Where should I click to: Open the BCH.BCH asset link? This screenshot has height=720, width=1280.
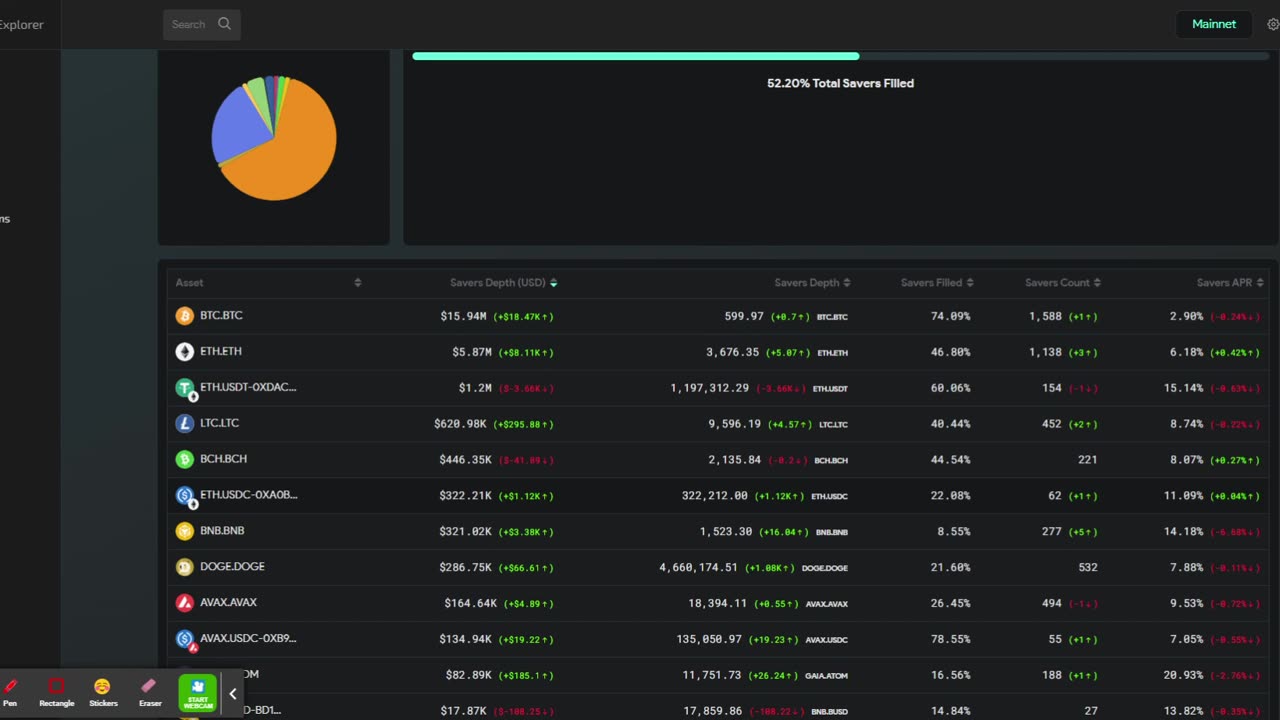click(223, 459)
